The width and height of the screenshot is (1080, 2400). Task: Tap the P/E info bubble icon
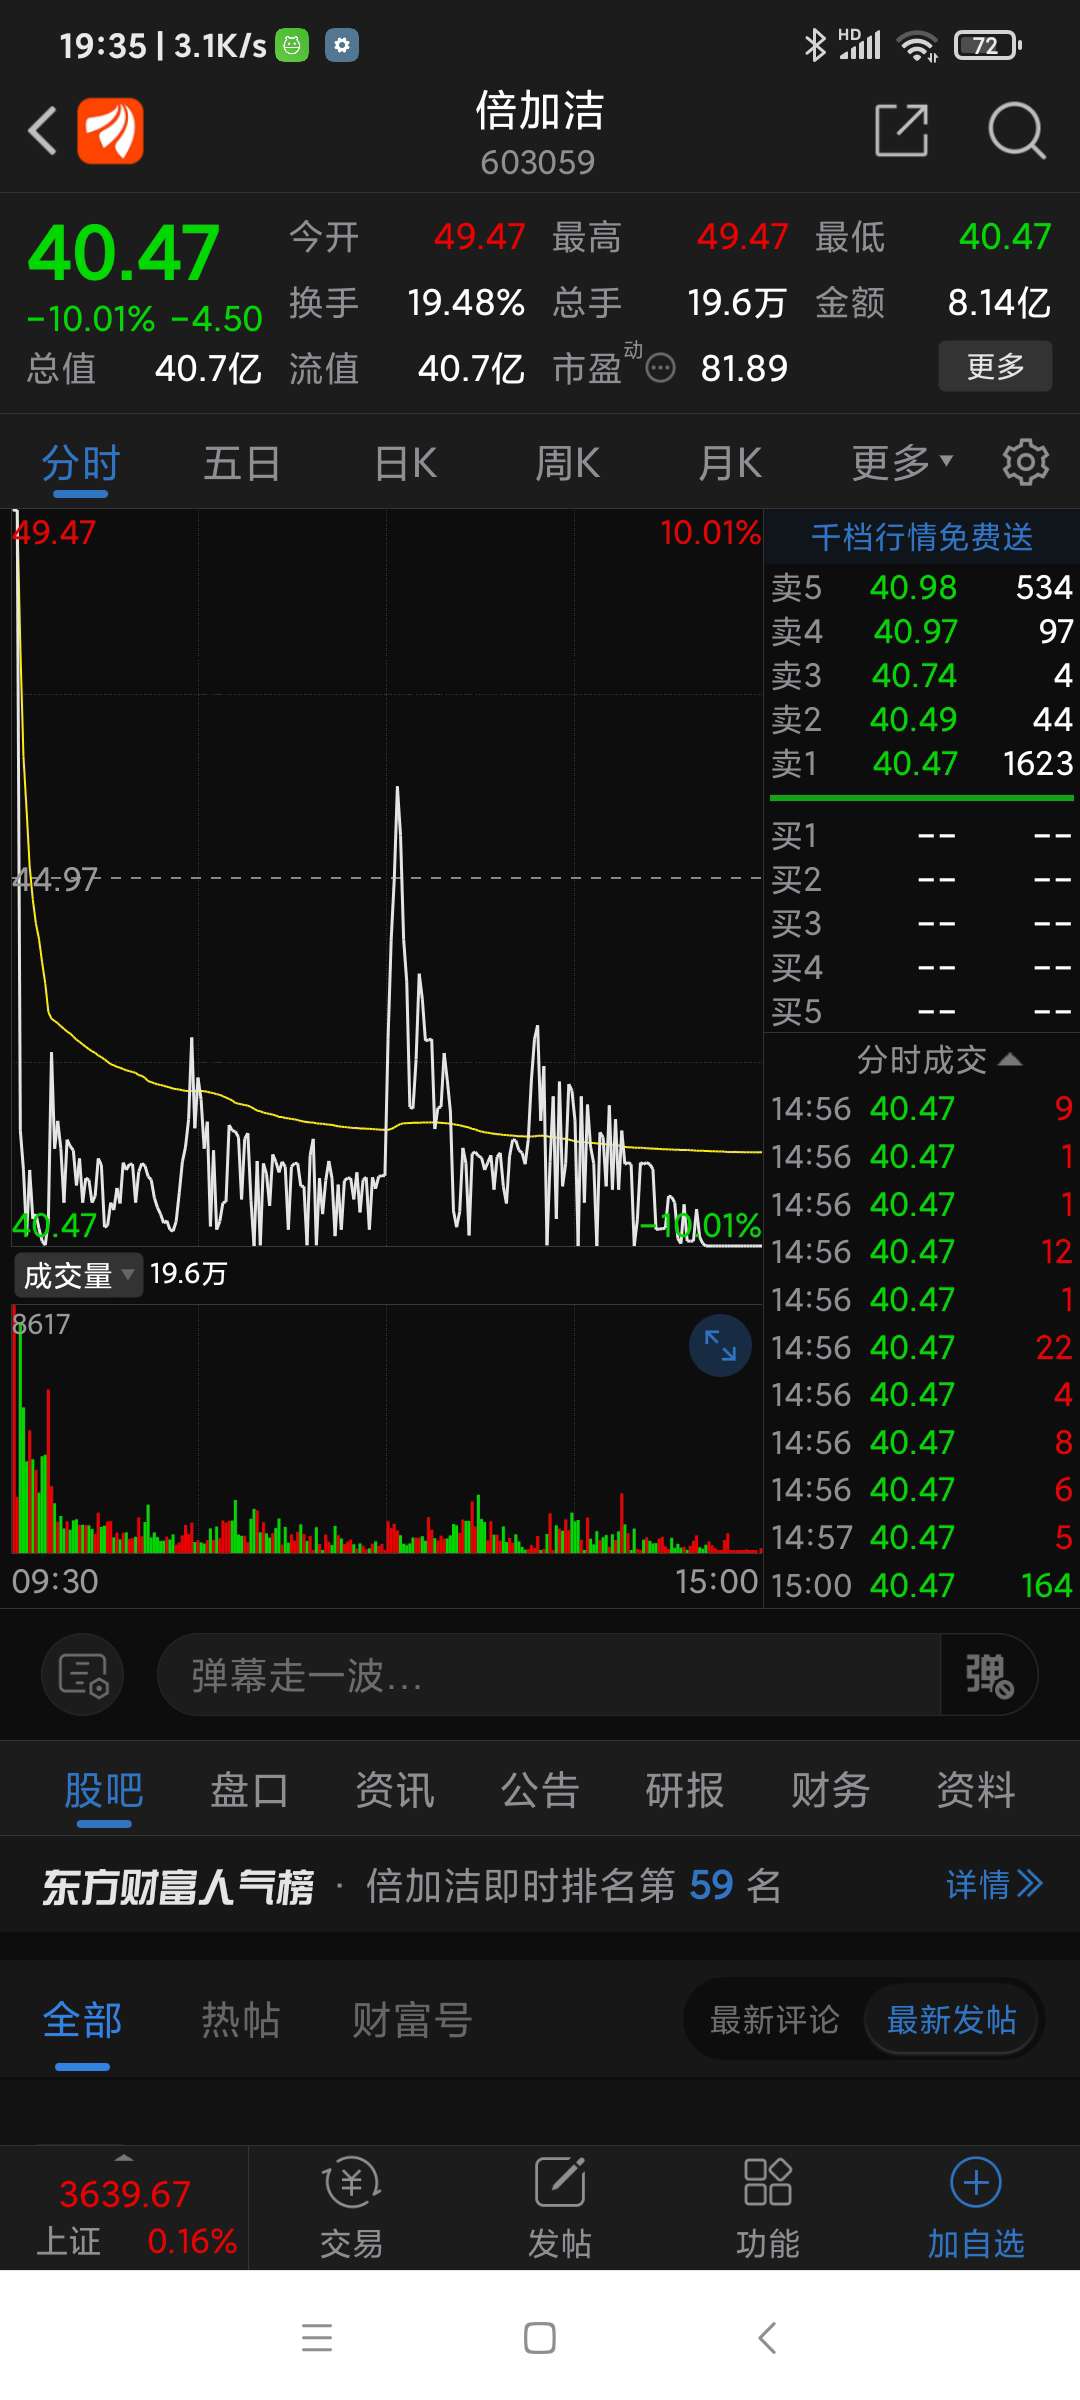660,369
